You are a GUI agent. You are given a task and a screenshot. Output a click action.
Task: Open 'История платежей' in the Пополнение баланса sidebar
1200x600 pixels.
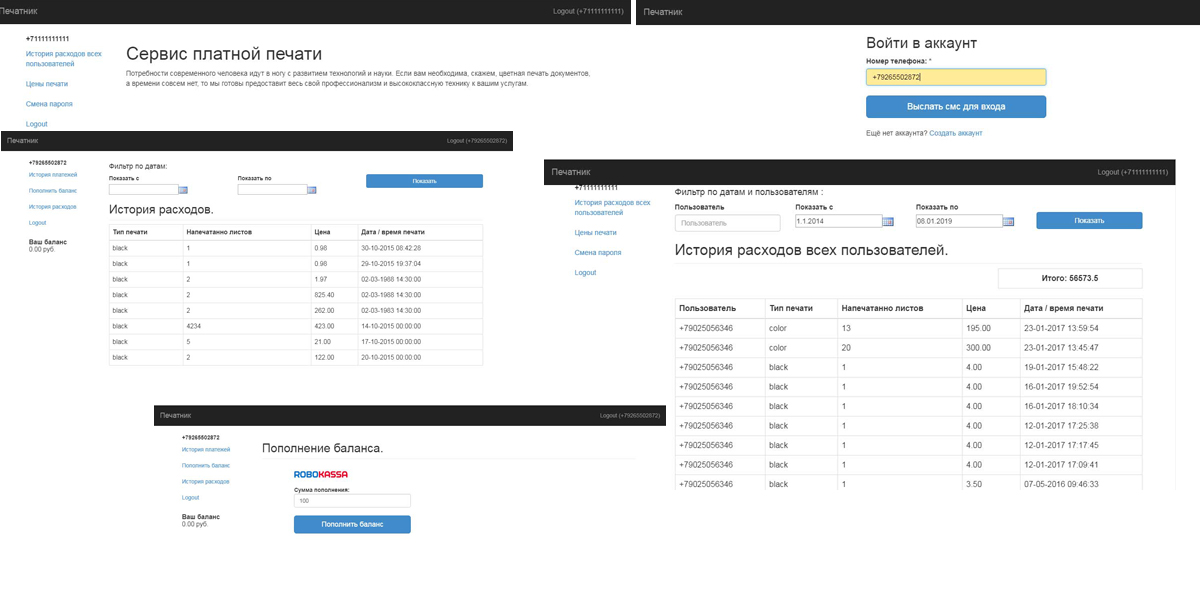tap(206, 450)
